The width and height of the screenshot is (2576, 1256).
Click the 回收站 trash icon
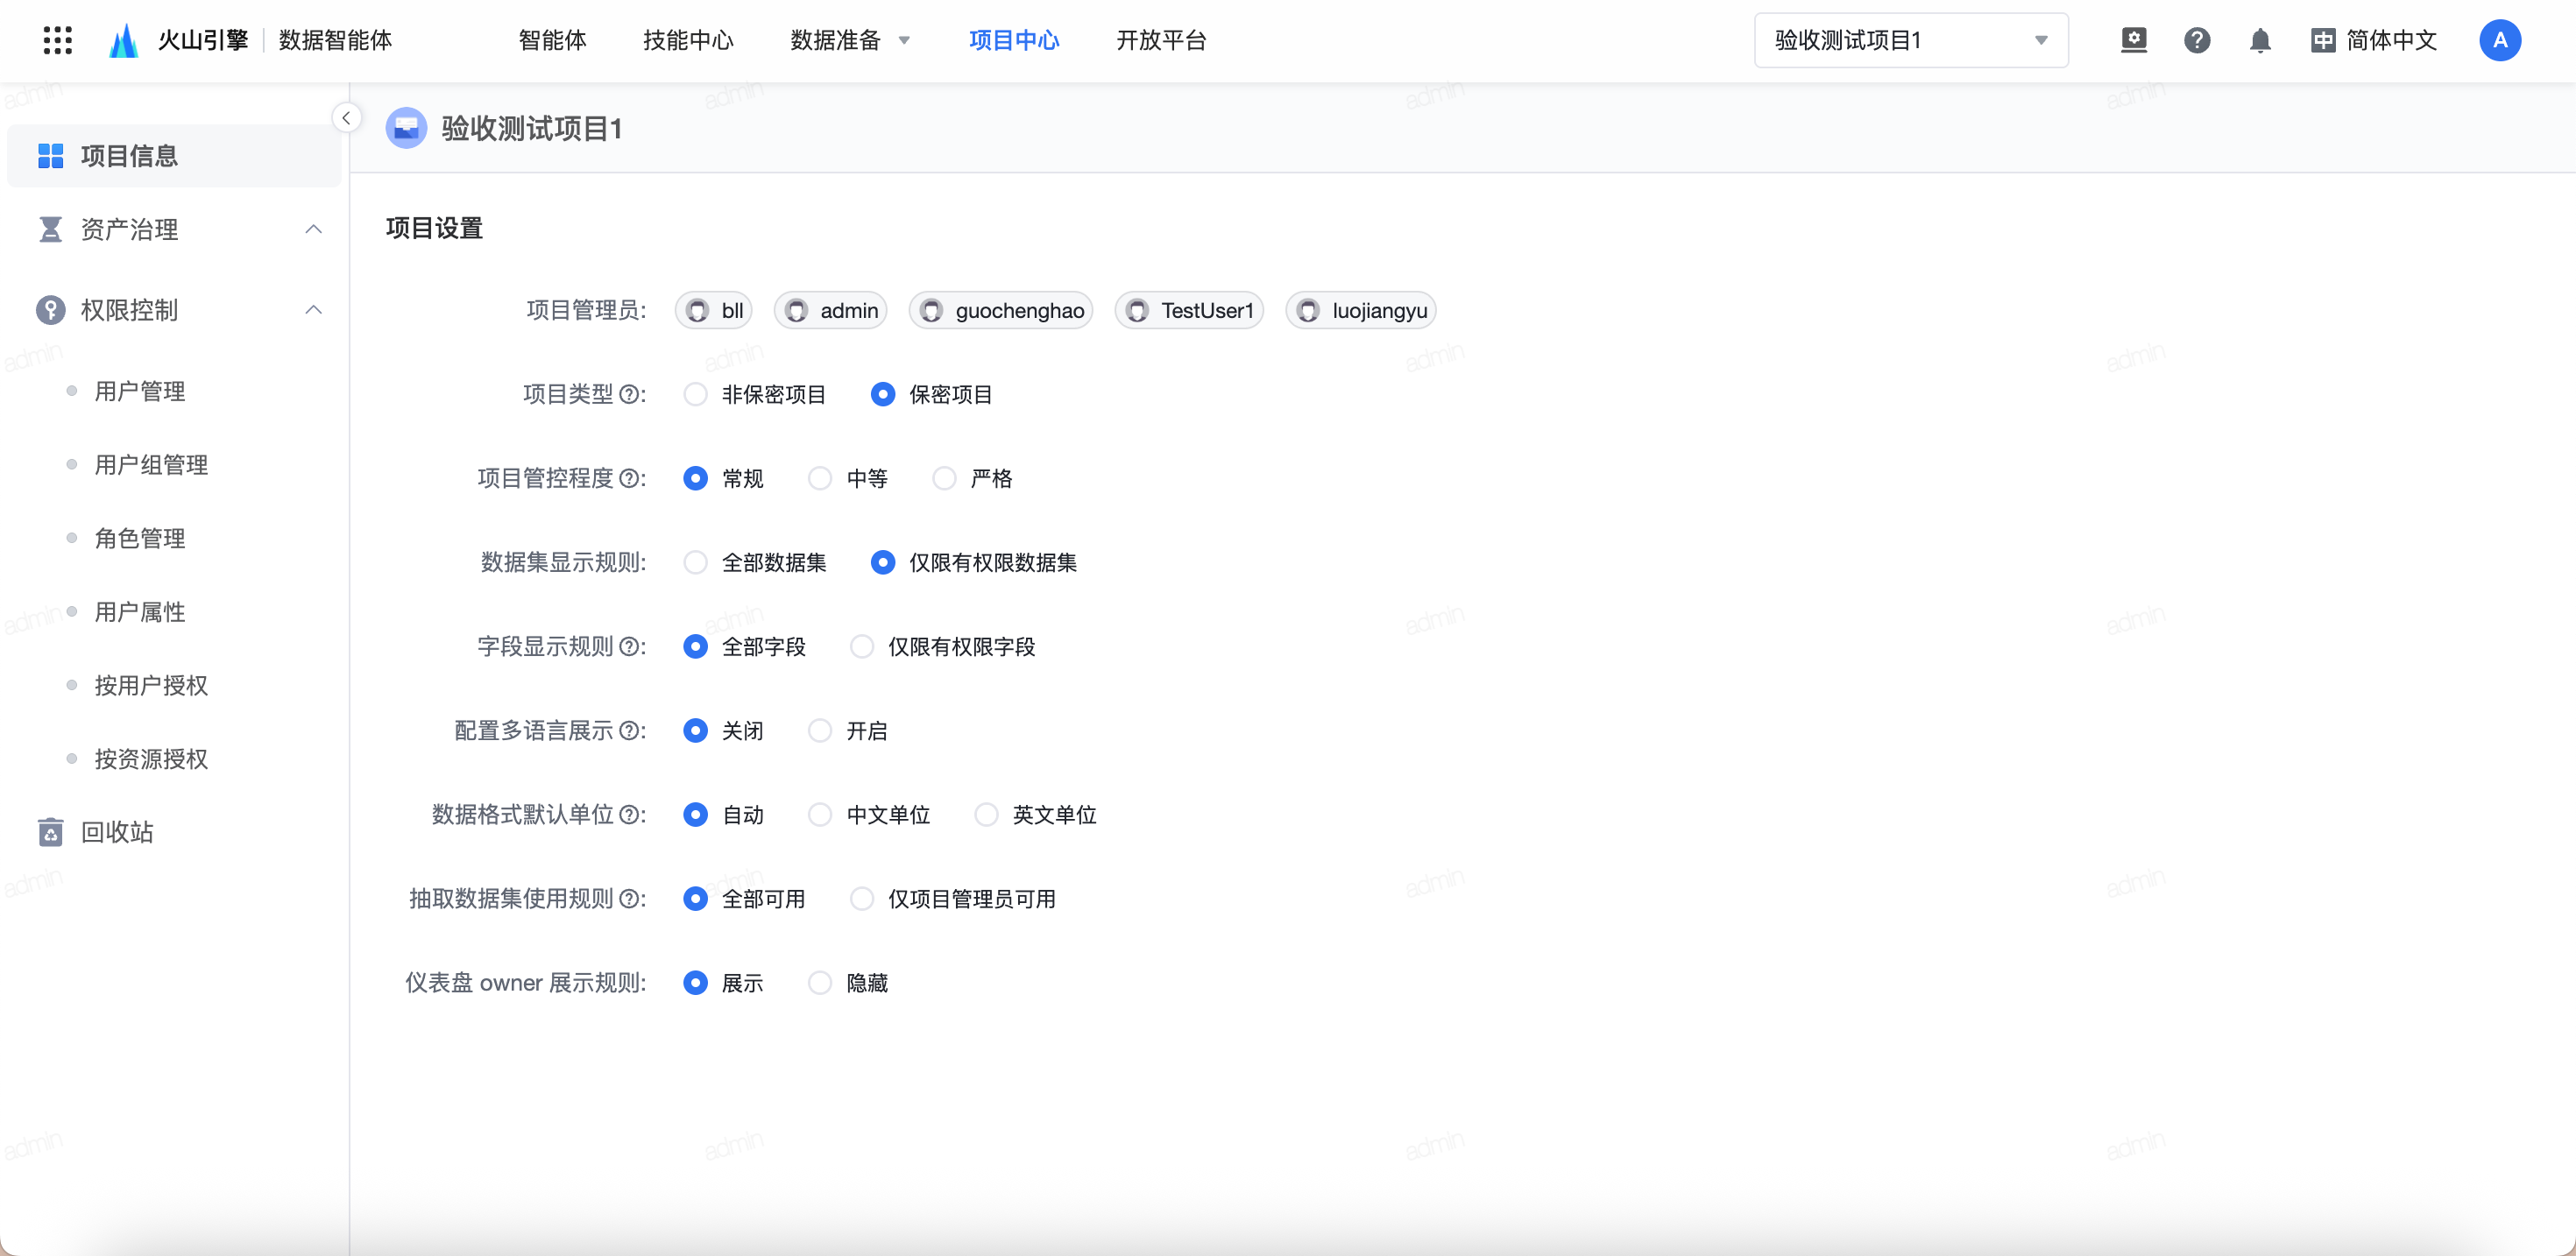[50, 832]
